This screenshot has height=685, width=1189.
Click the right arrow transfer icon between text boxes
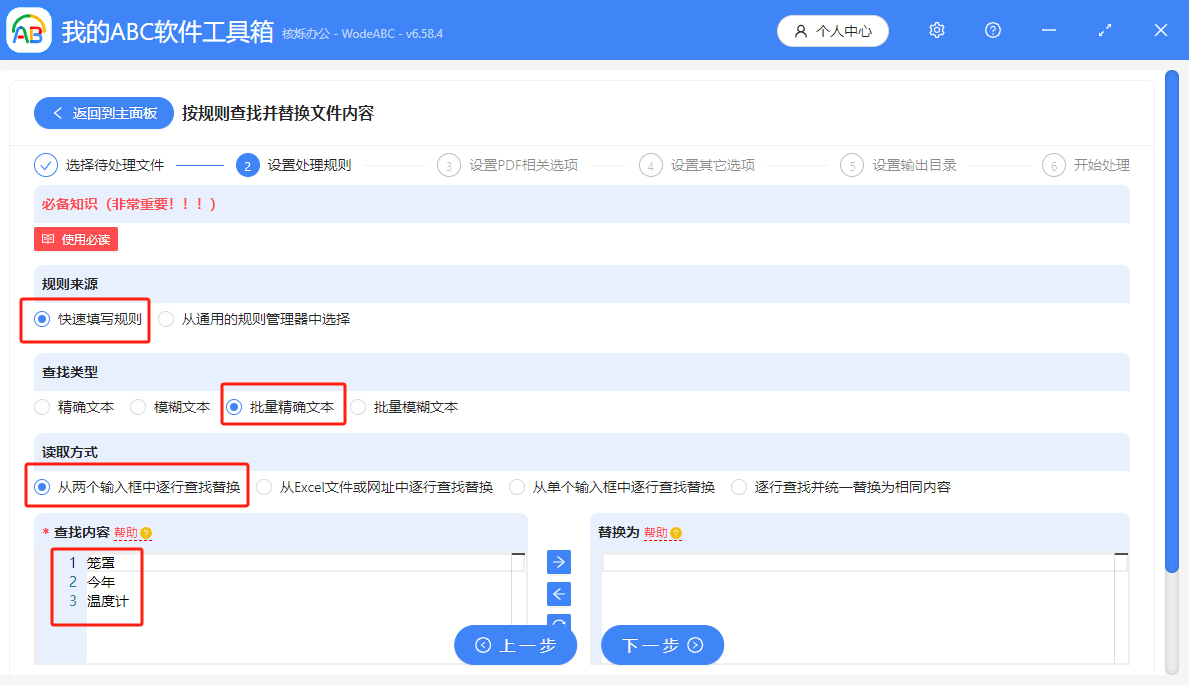558,562
